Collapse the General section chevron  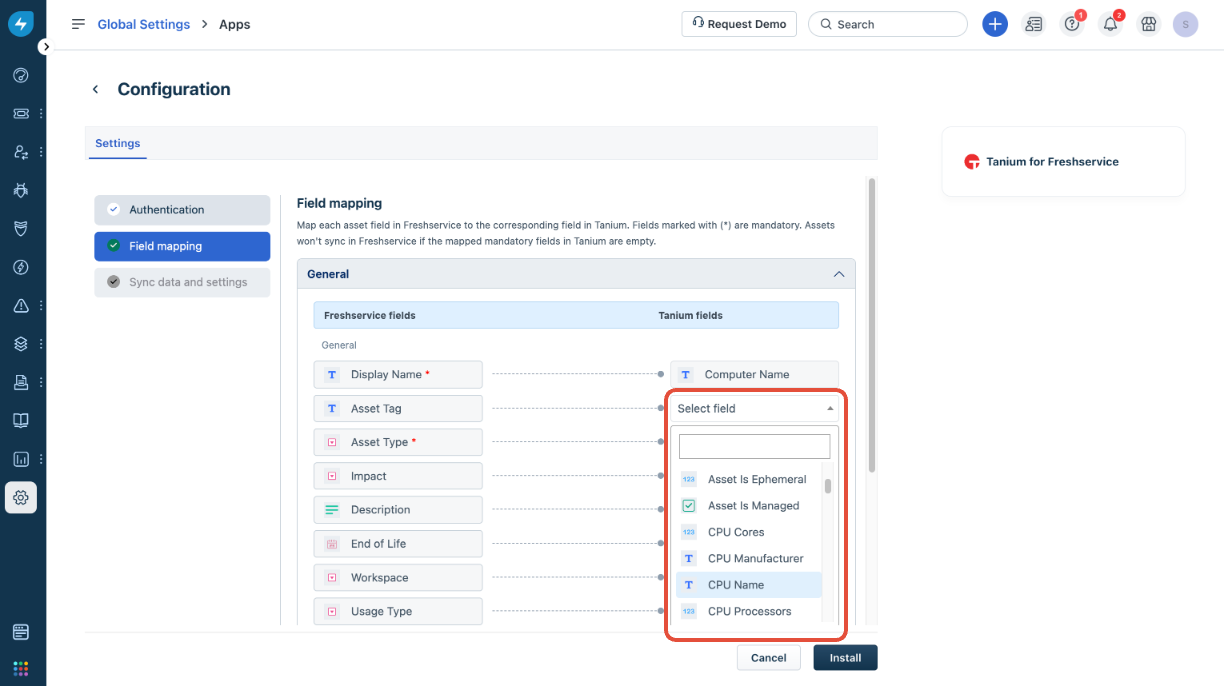pos(839,274)
